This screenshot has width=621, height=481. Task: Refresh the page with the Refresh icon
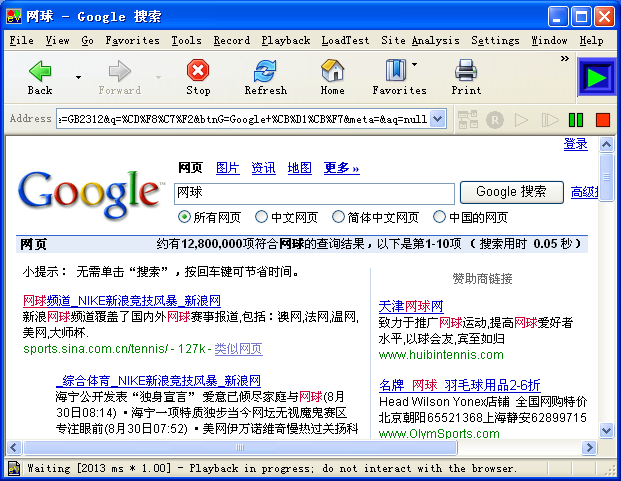coord(265,70)
